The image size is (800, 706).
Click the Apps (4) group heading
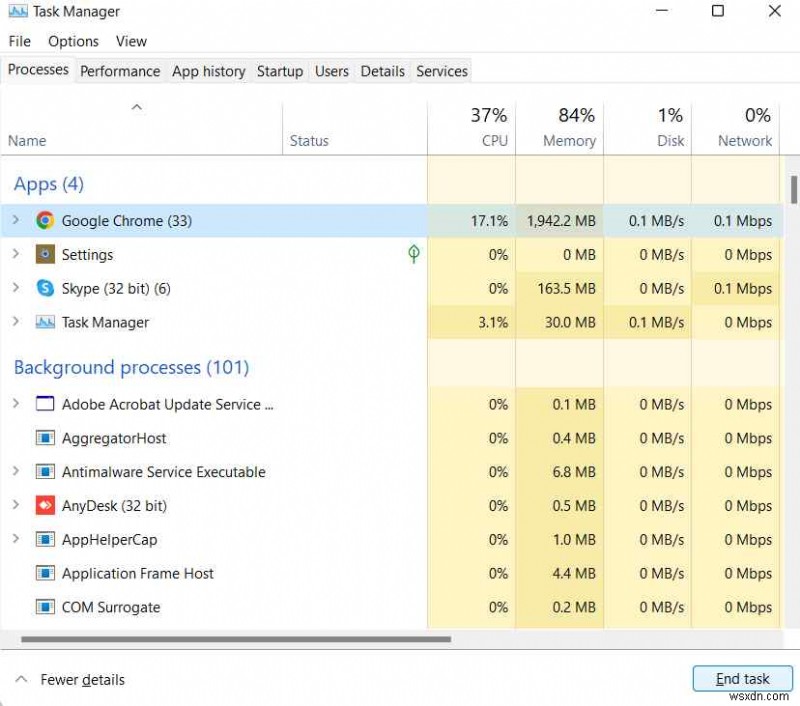(x=48, y=184)
